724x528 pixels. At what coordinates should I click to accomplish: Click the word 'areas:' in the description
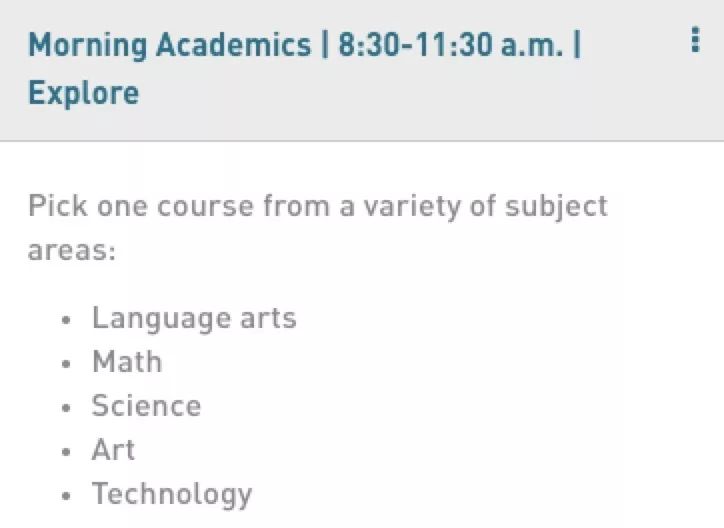(x=72, y=250)
